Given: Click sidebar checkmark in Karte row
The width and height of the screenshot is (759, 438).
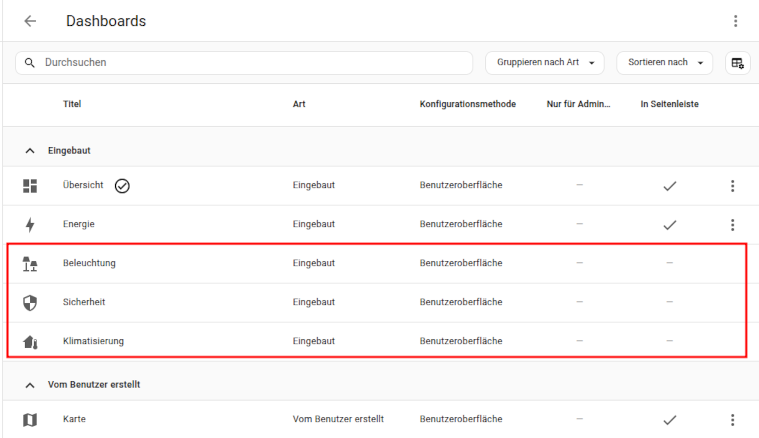Looking at the screenshot, I should click(x=669, y=420).
